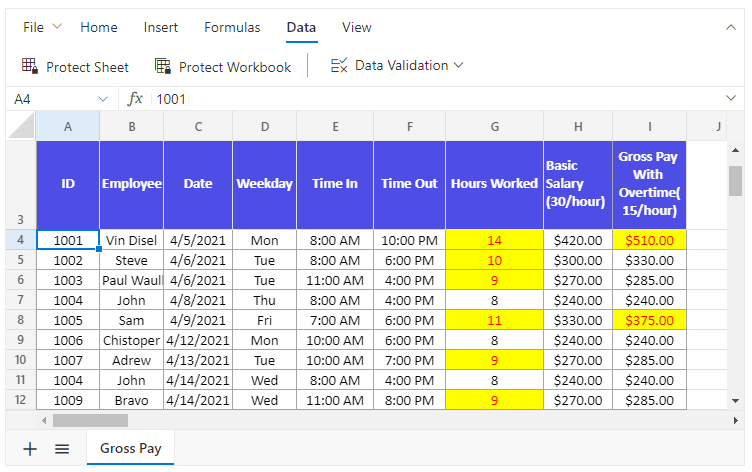The image size is (752, 472).
Task: Click the Protect Workbook icon
Action: pyautogui.click(x=163, y=67)
